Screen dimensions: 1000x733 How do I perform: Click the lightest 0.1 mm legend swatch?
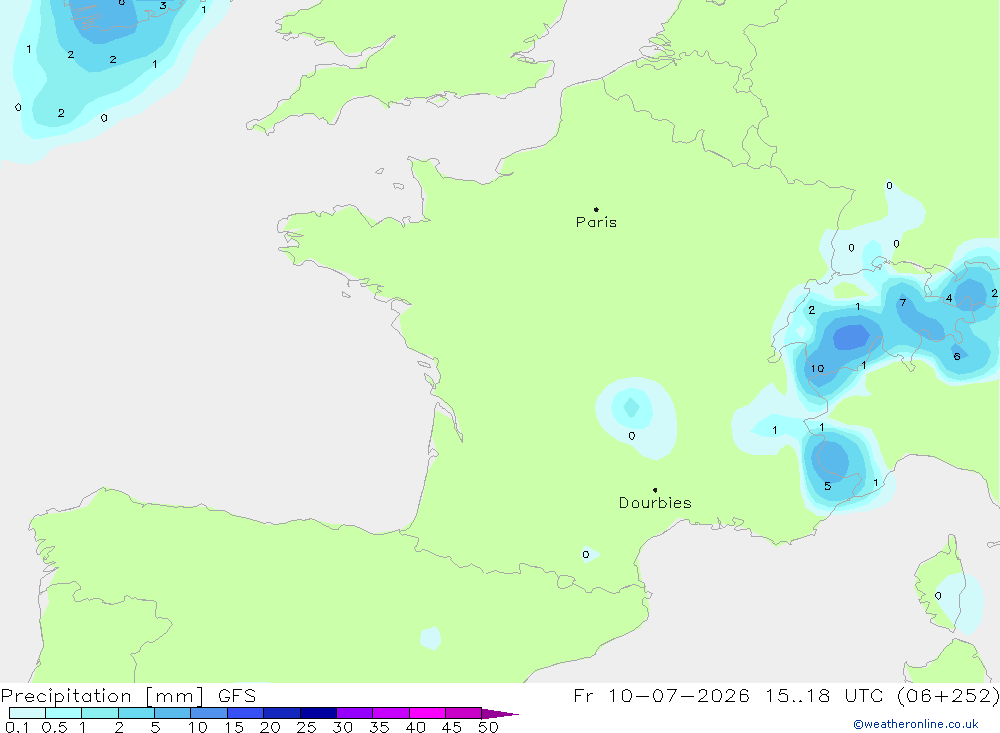tap(27, 713)
